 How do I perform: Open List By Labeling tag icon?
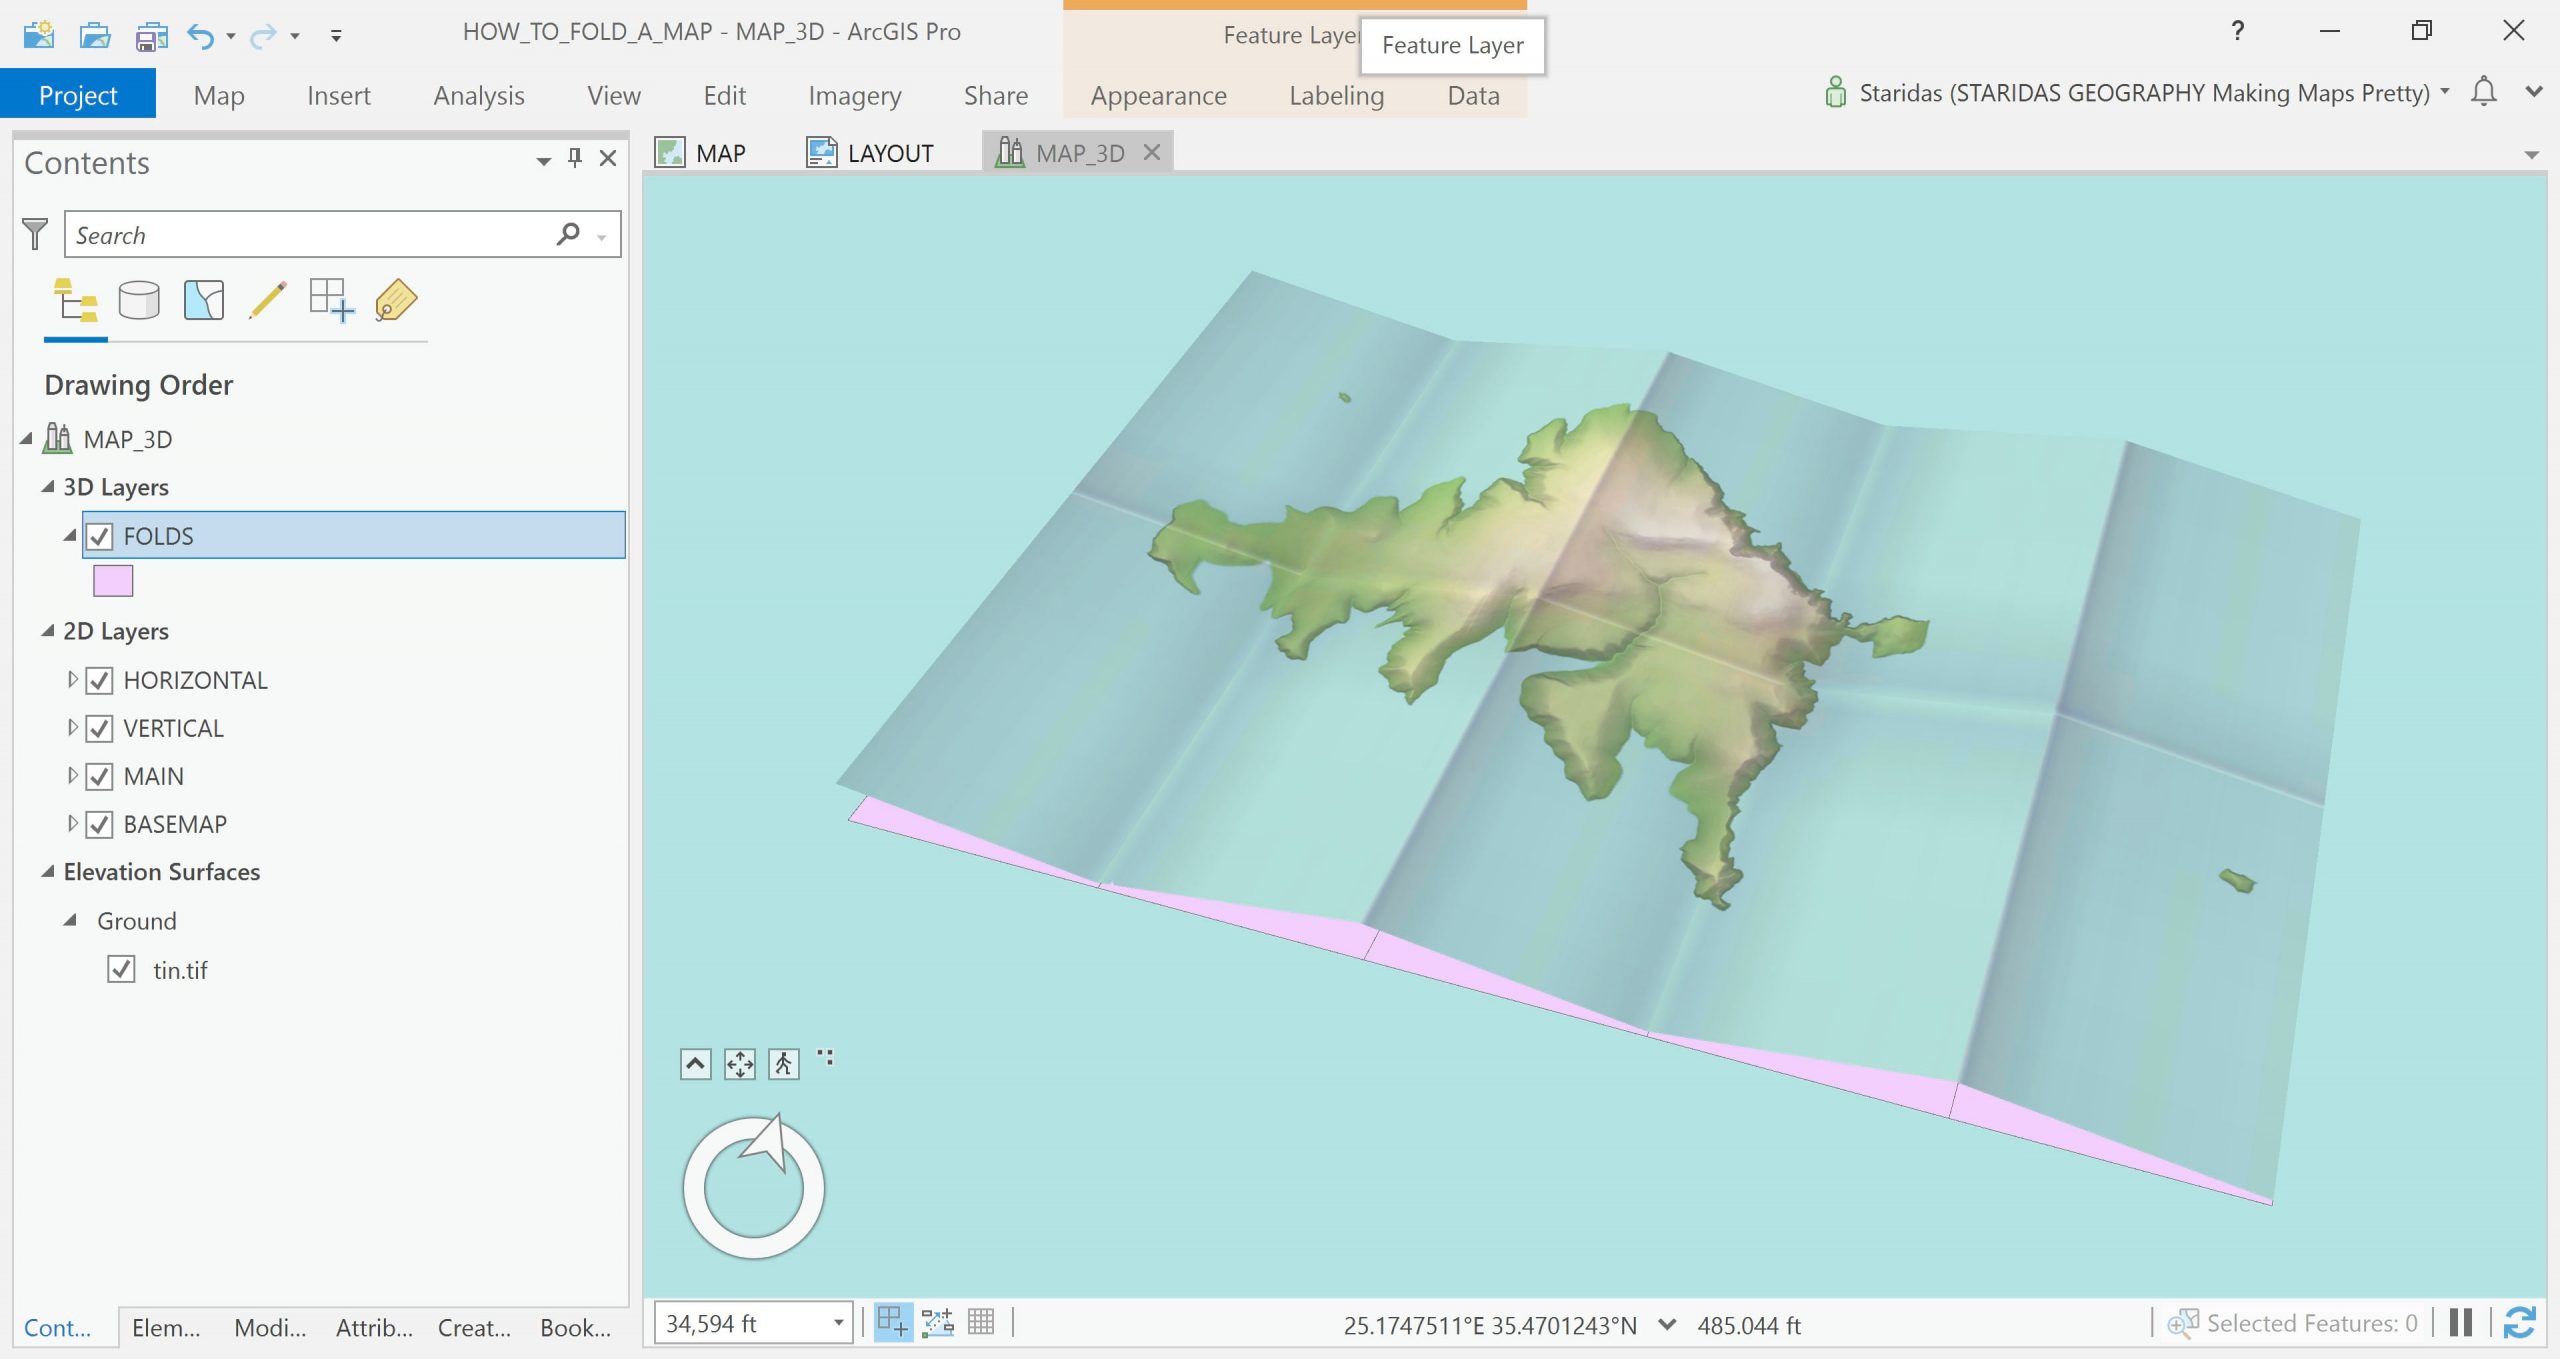pyautogui.click(x=396, y=300)
